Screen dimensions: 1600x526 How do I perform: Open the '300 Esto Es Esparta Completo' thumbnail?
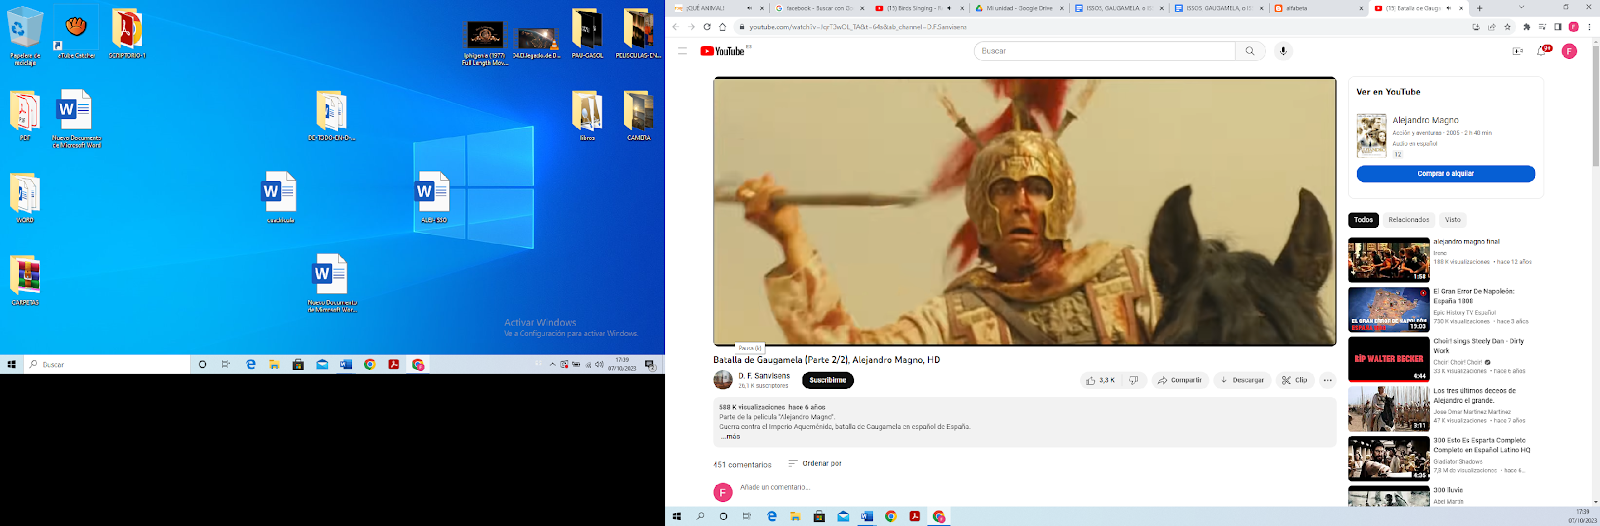click(x=1389, y=459)
